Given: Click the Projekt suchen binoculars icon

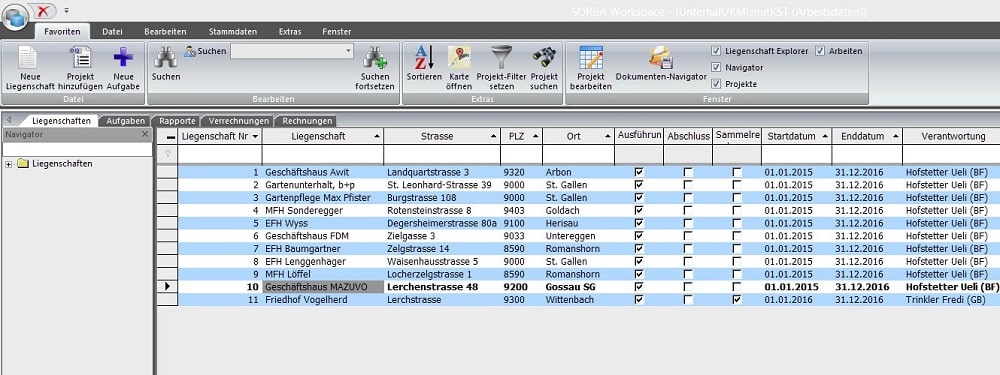Looking at the screenshot, I should coord(544,57).
